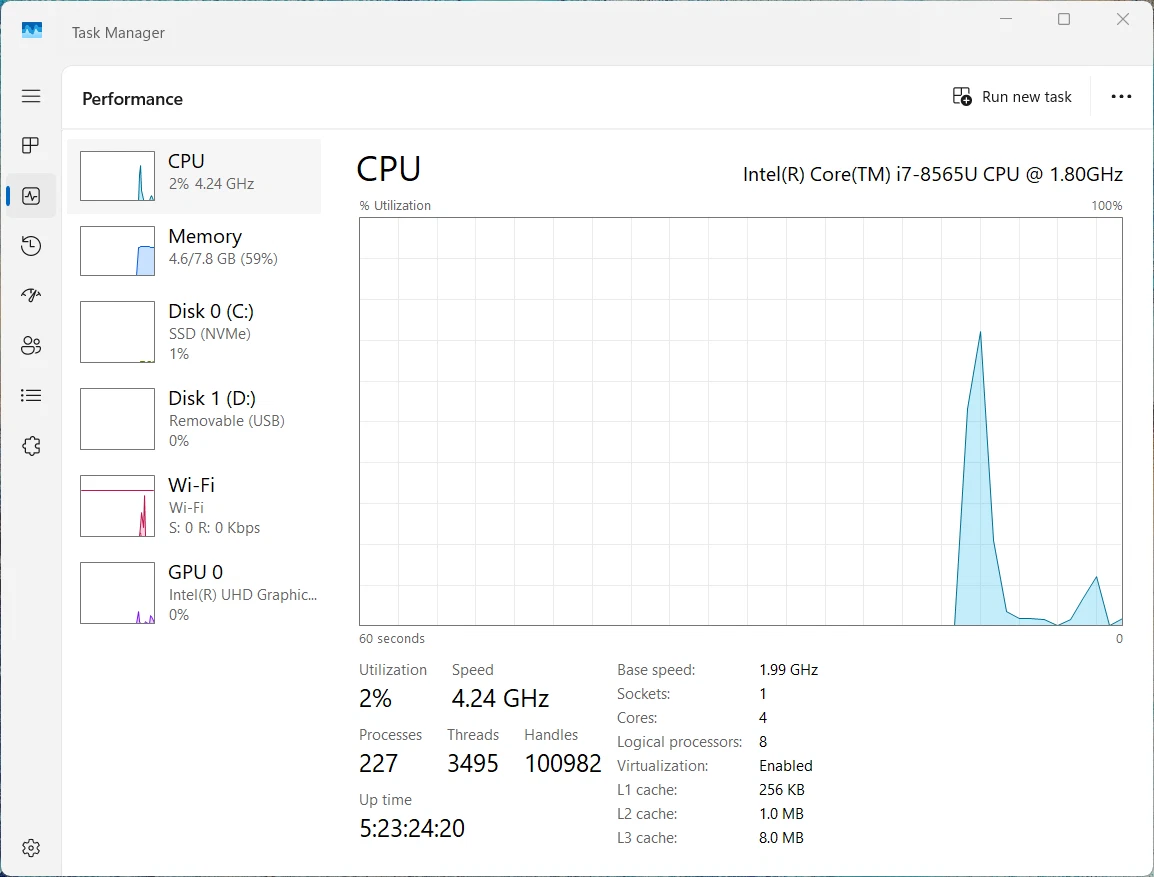1154x877 pixels.
Task: Click the Cores value 4
Action: click(x=763, y=717)
